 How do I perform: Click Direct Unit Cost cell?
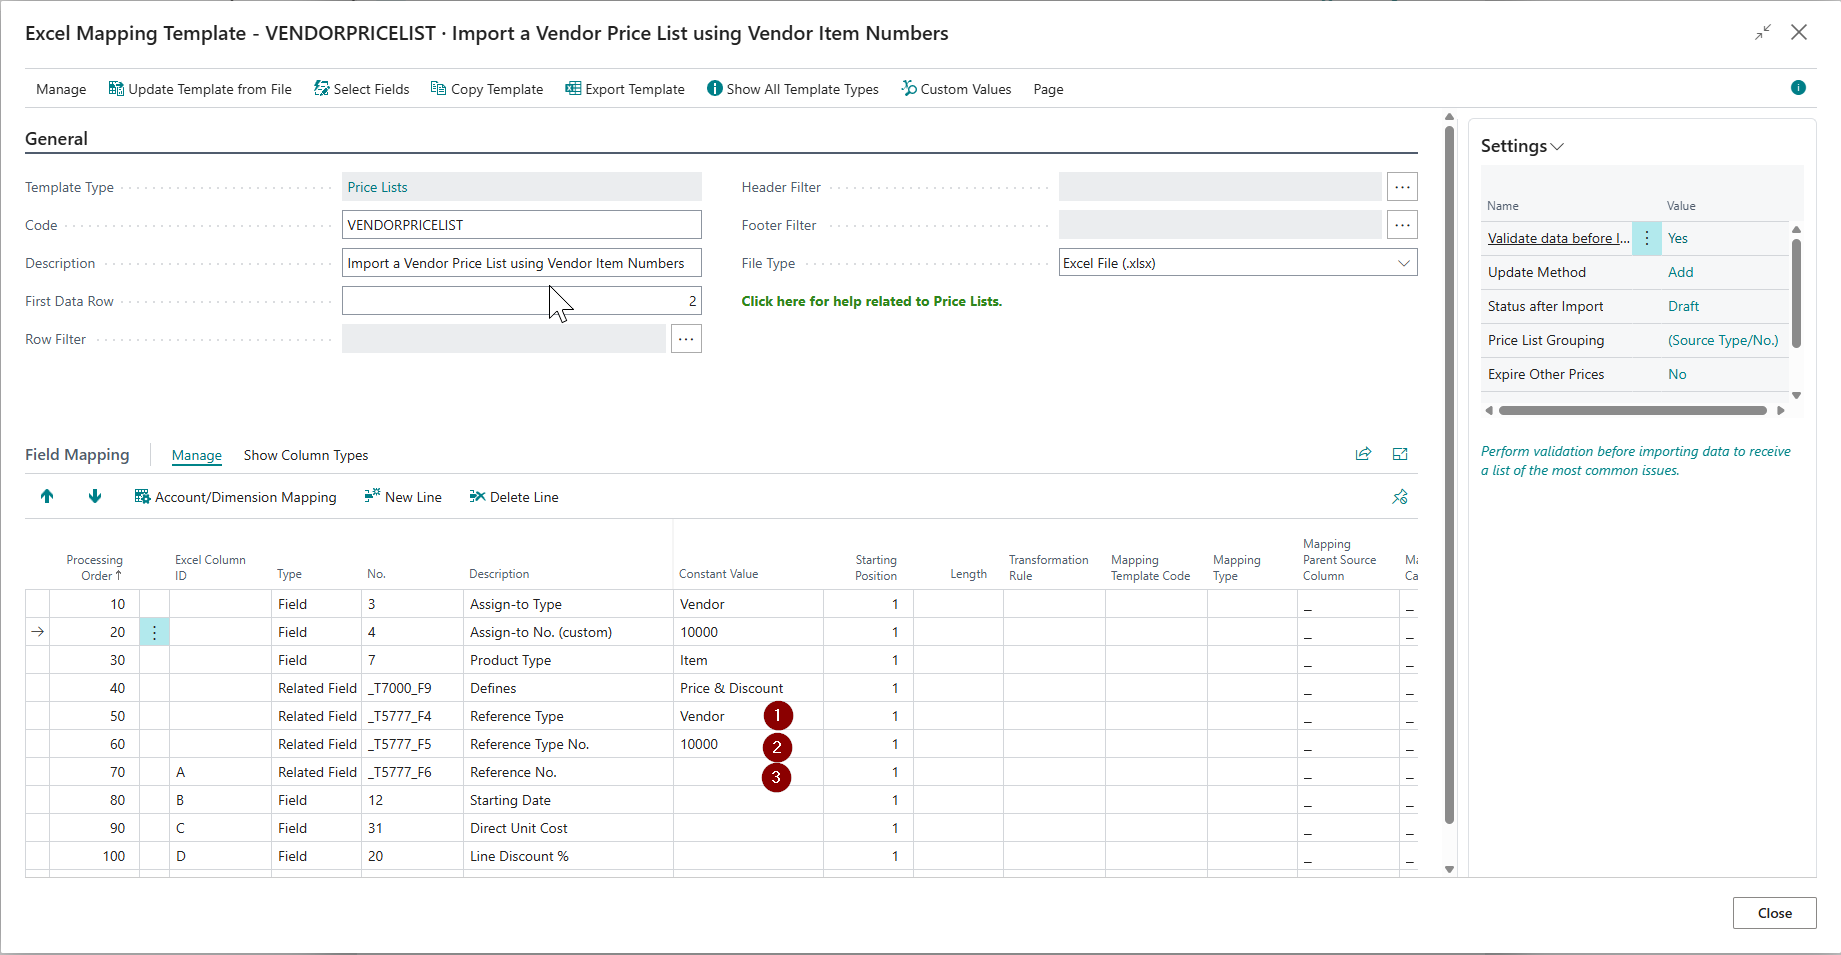pyautogui.click(x=568, y=828)
